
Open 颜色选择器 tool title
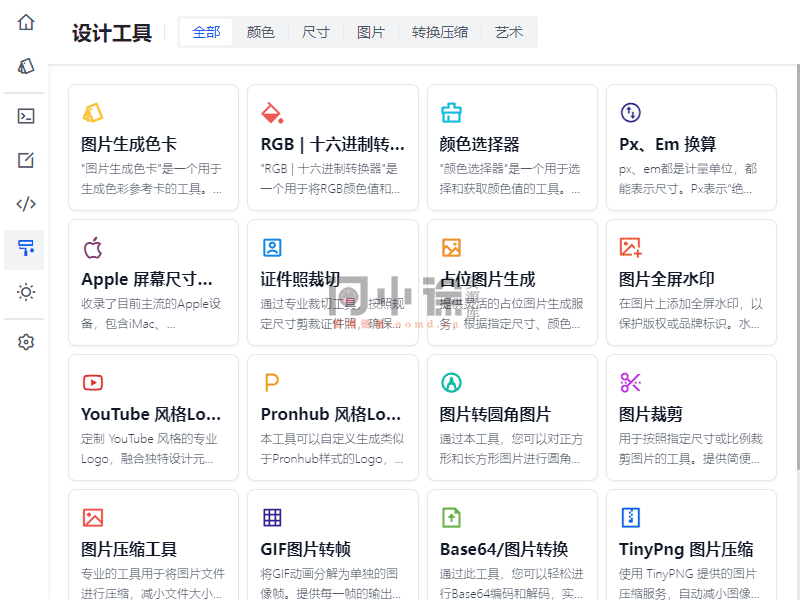coord(480,144)
